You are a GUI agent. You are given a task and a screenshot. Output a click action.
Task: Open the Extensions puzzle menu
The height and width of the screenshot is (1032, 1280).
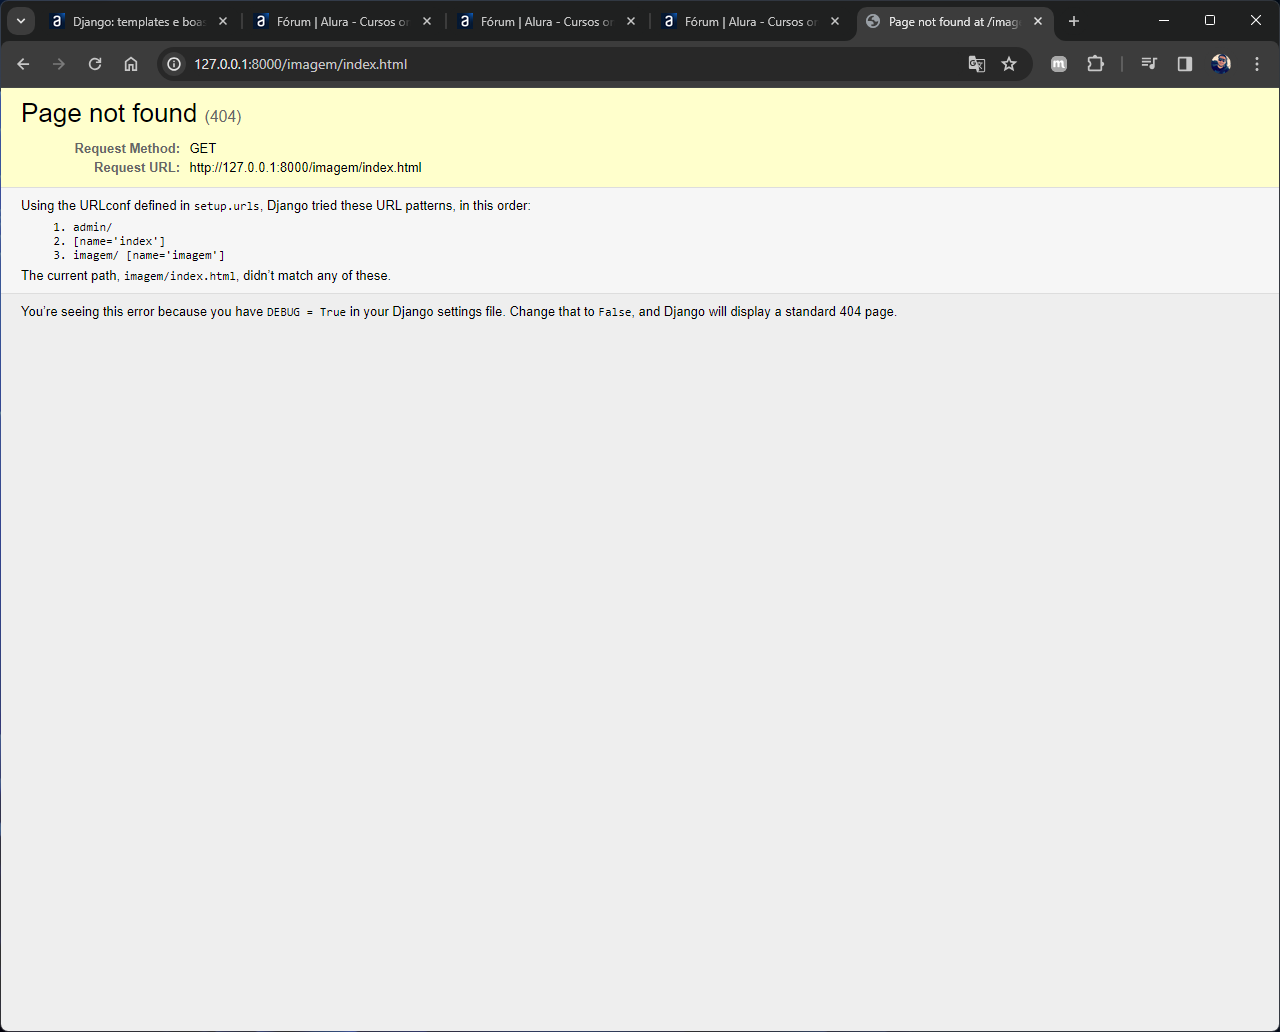pyautogui.click(x=1095, y=64)
